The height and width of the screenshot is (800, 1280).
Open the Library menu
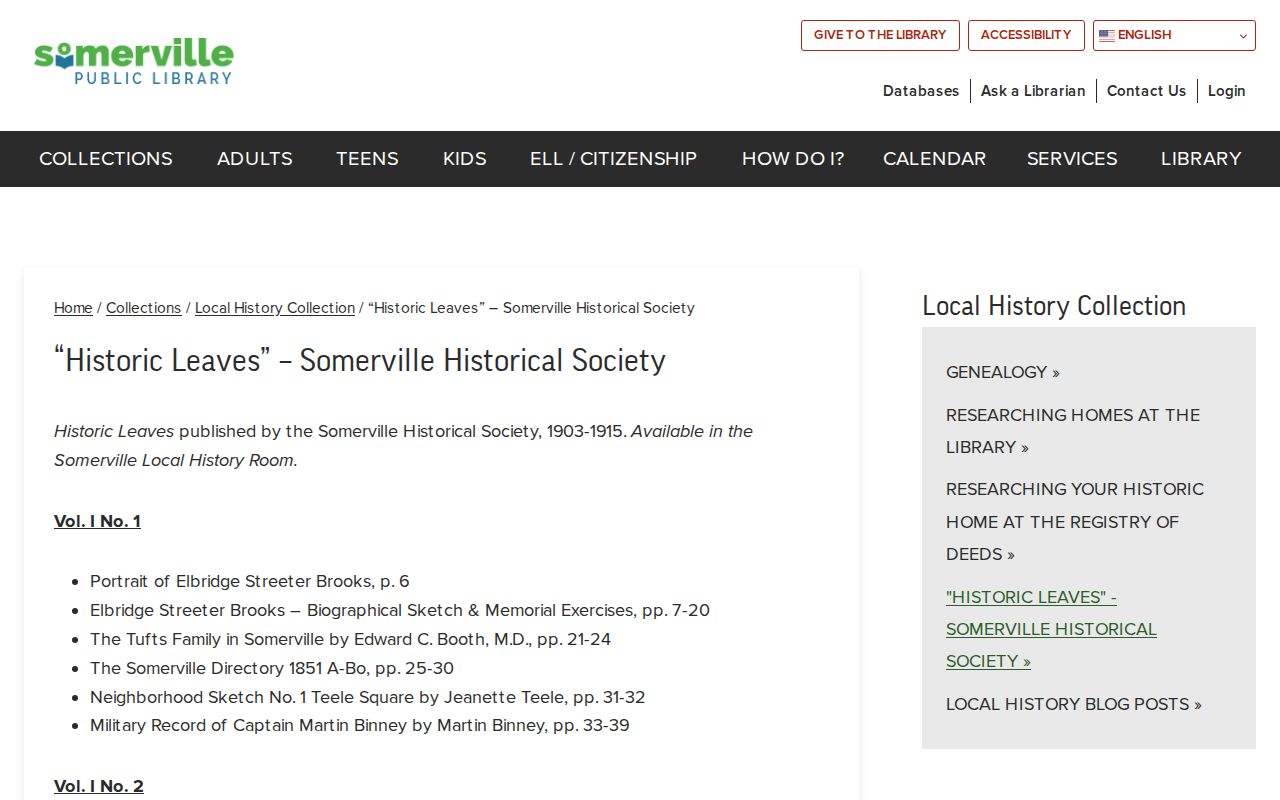point(1201,159)
